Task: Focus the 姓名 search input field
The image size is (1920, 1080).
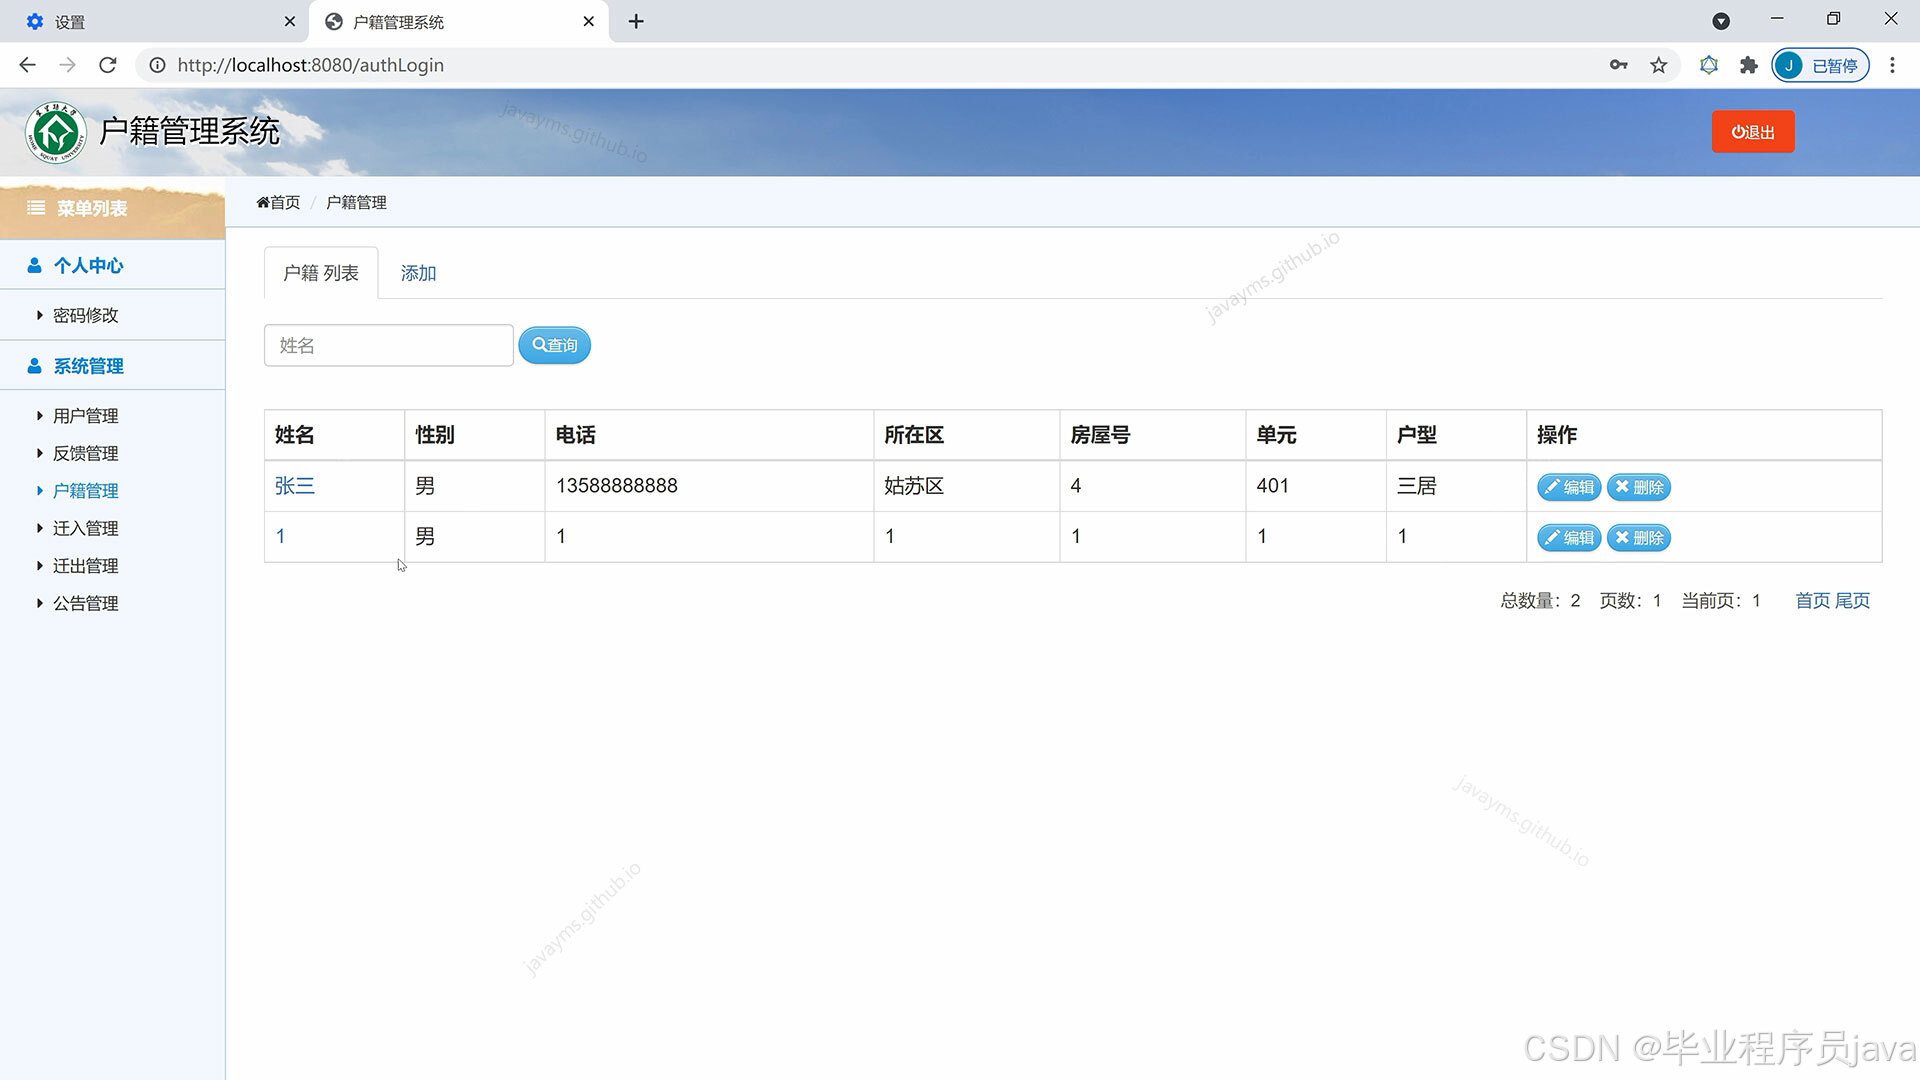Action: [x=389, y=345]
